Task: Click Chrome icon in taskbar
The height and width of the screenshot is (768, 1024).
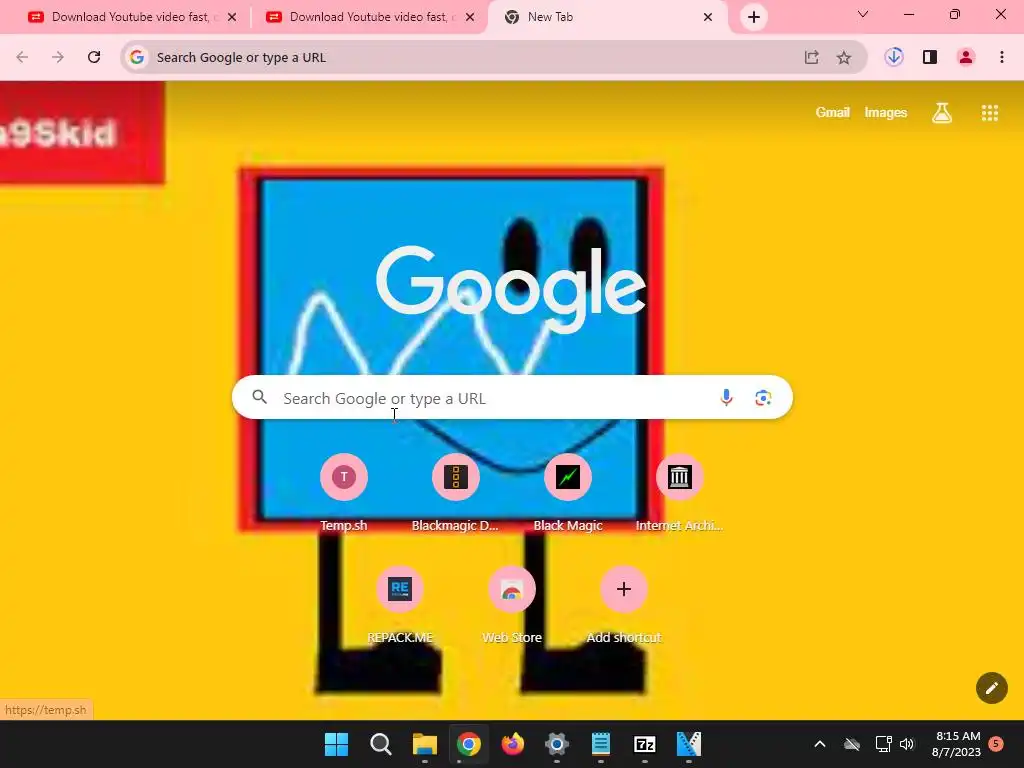Action: tap(469, 744)
